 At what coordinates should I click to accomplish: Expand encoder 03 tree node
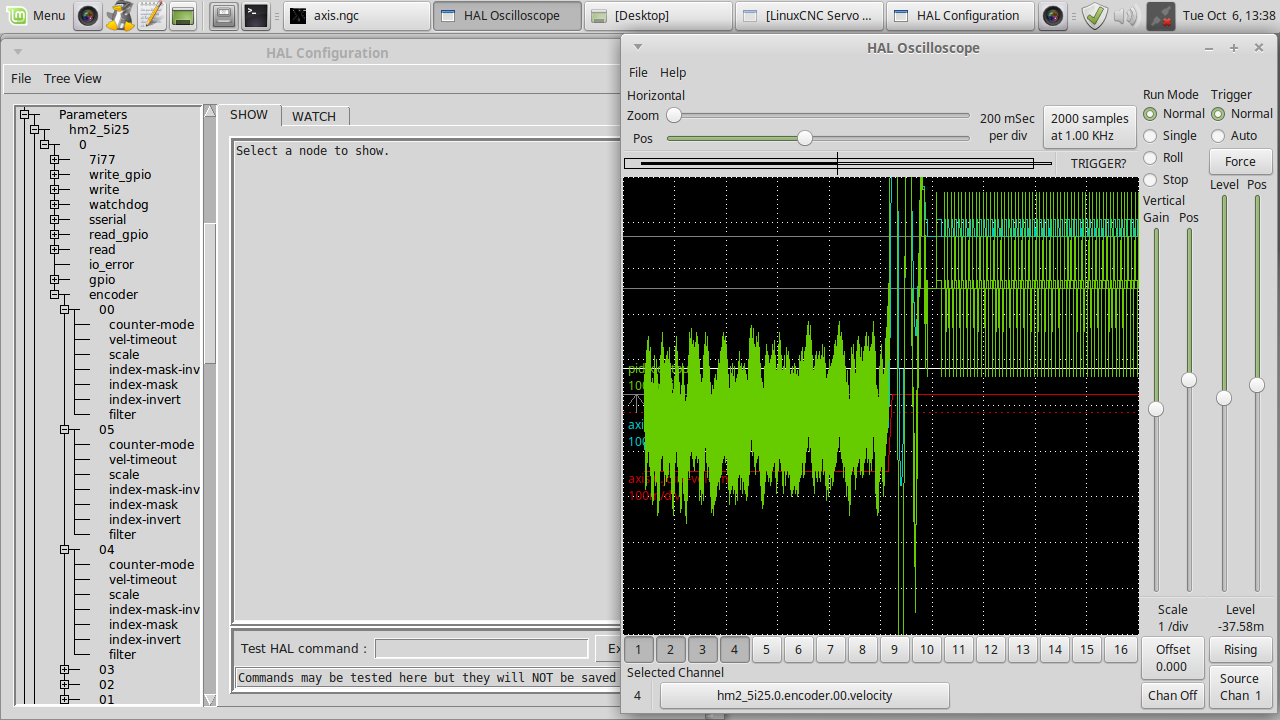coord(65,669)
